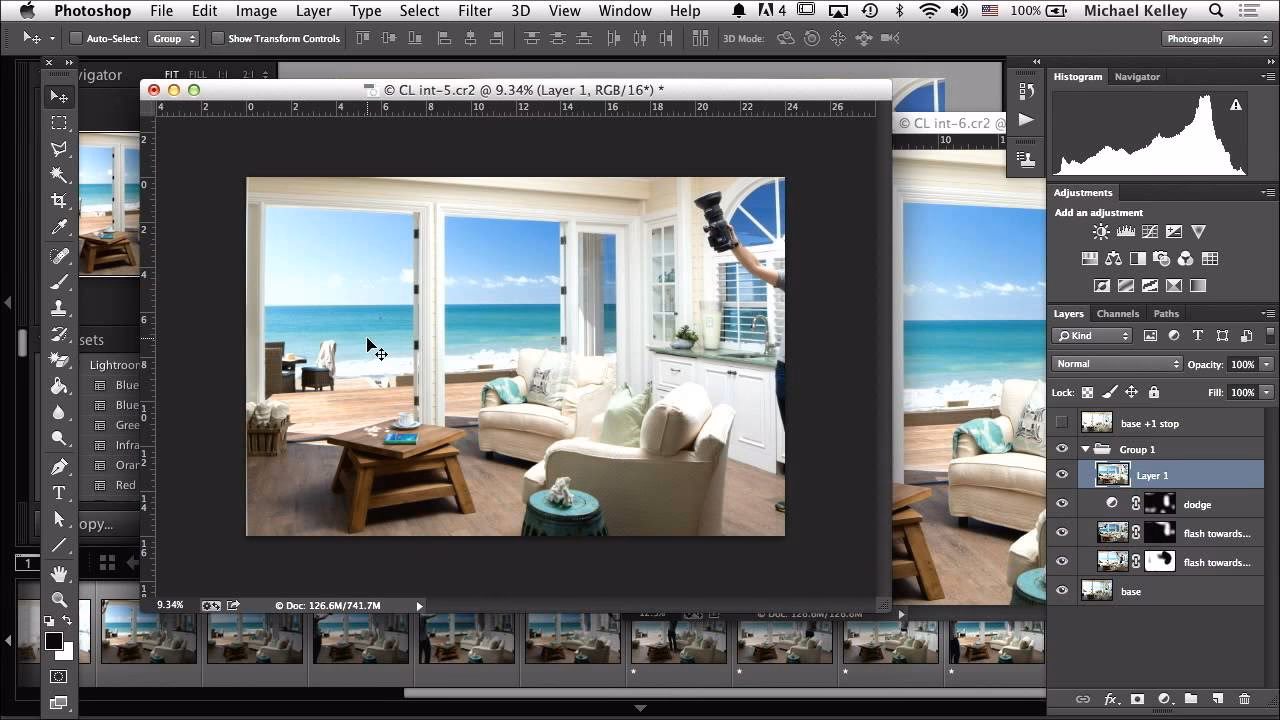The height and width of the screenshot is (720, 1280).
Task: Enable Show Transform Controls checkbox
Action: click(x=218, y=39)
